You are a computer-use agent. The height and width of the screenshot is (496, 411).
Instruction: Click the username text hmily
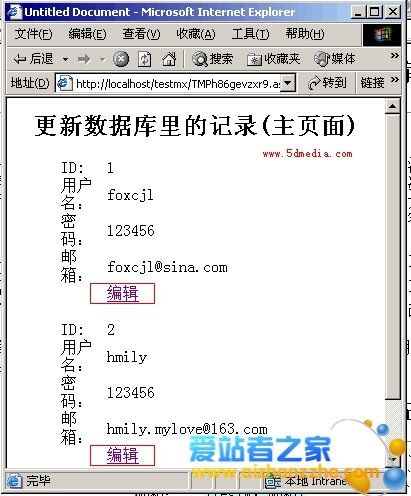(127, 357)
